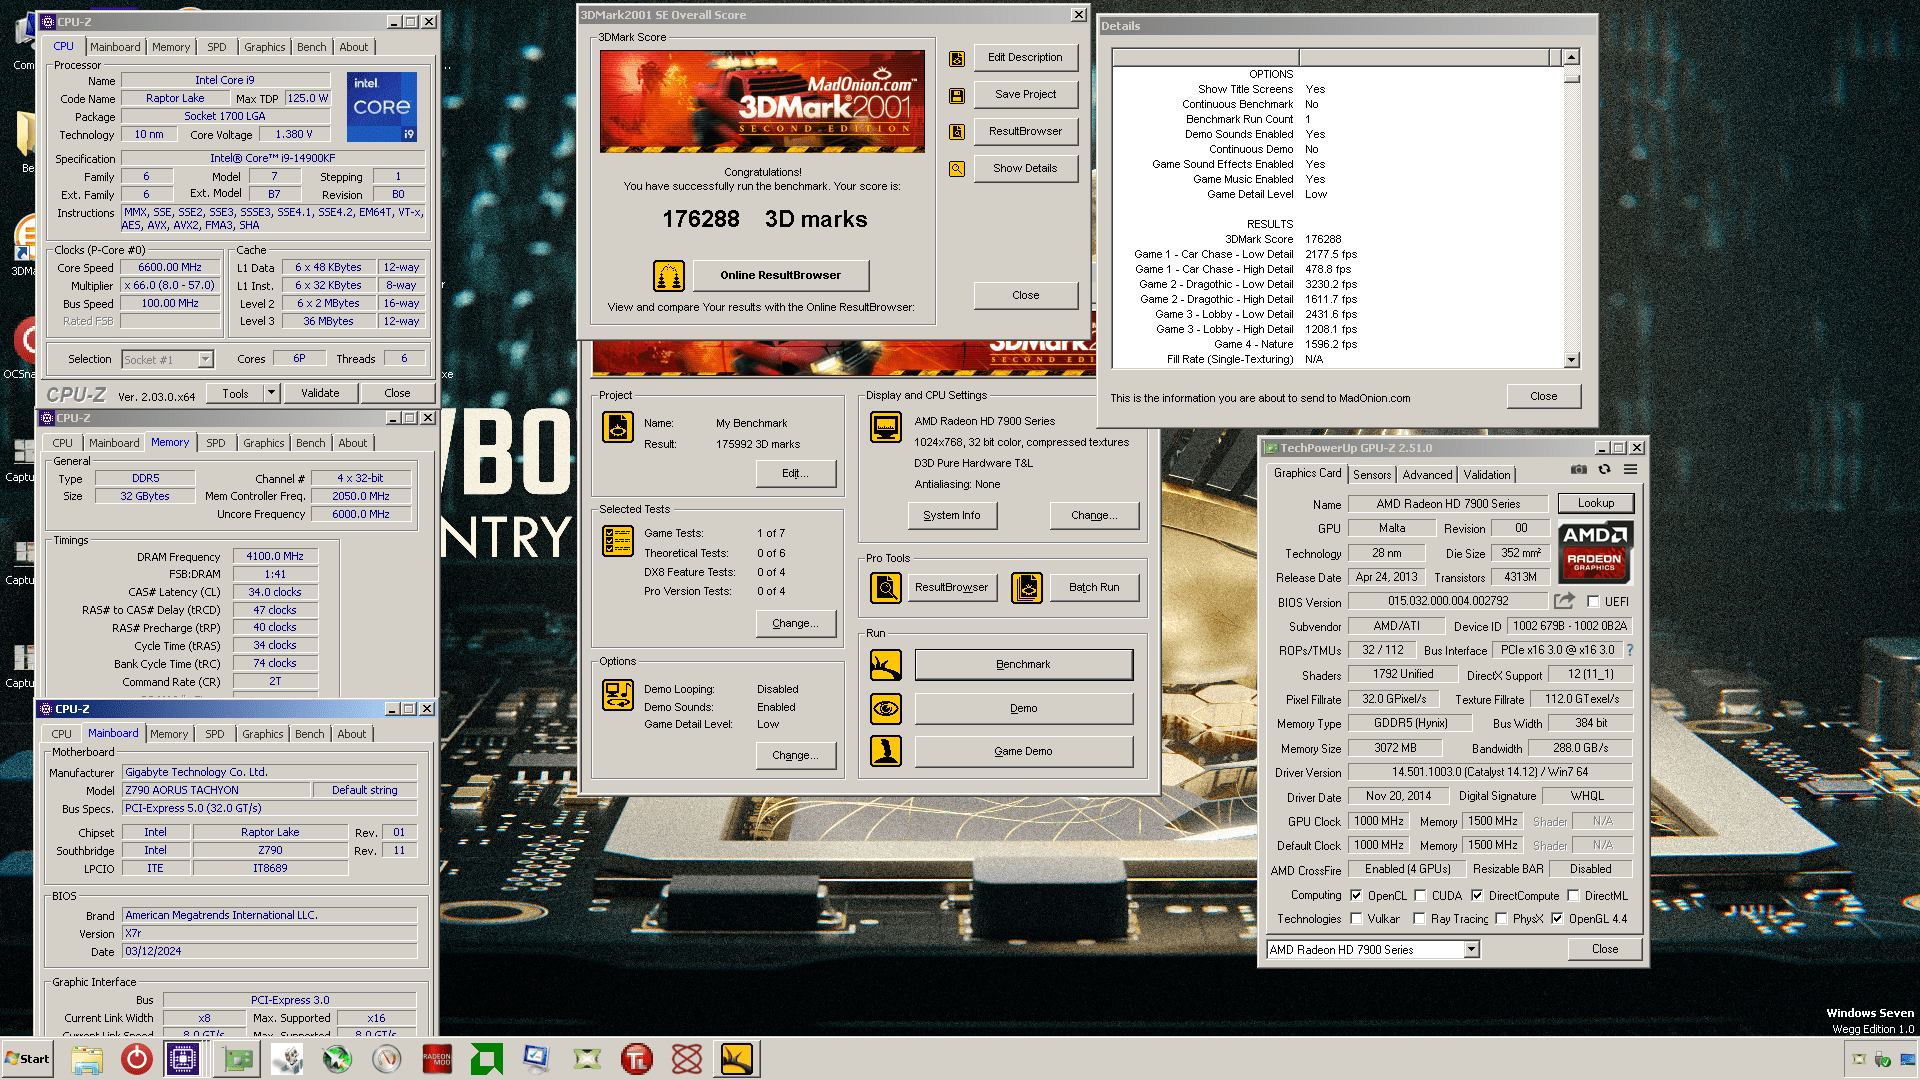Click the Batch Run icon in Pro Tools
The image size is (1920, 1080).
tap(1026, 588)
